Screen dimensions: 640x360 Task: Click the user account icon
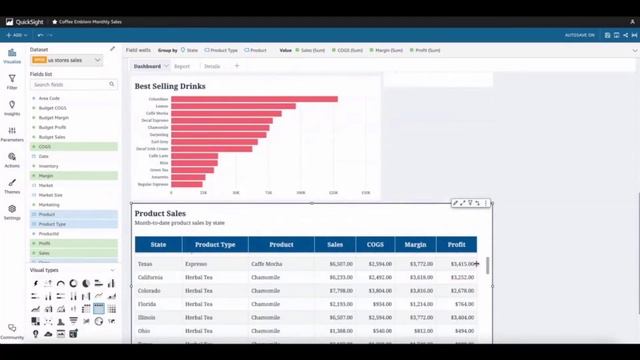[632, 22]
